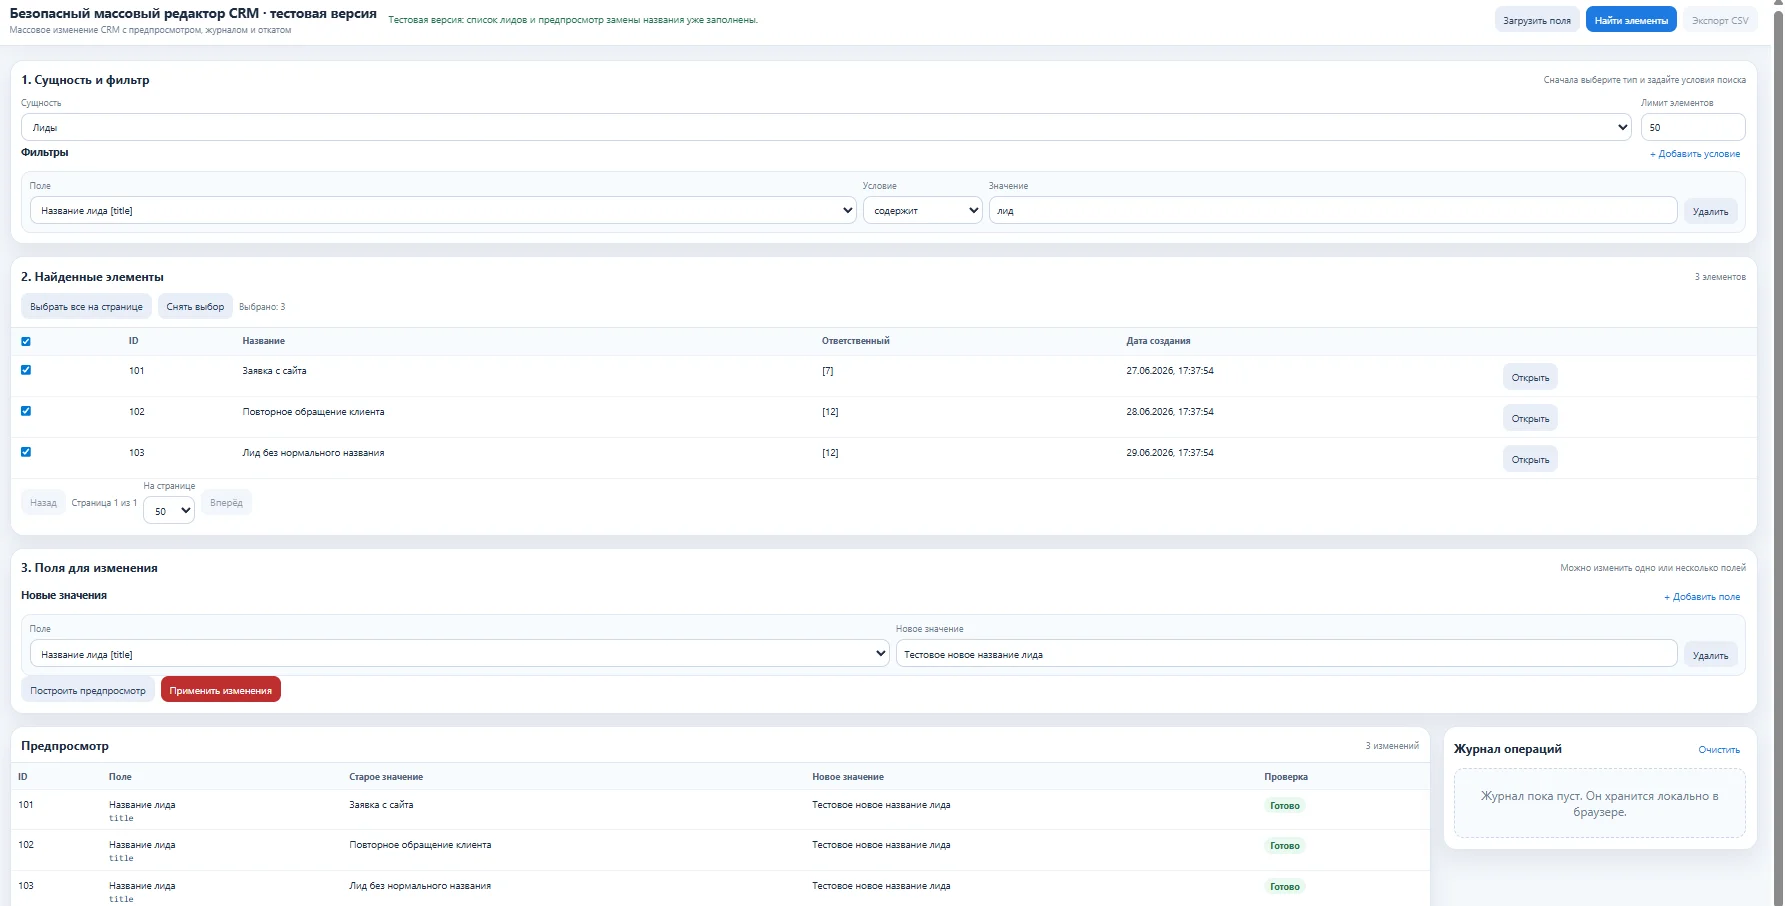The image size is (1785, 906).
Task: Focus the Лимит элементов input field
Action: 1693,127
